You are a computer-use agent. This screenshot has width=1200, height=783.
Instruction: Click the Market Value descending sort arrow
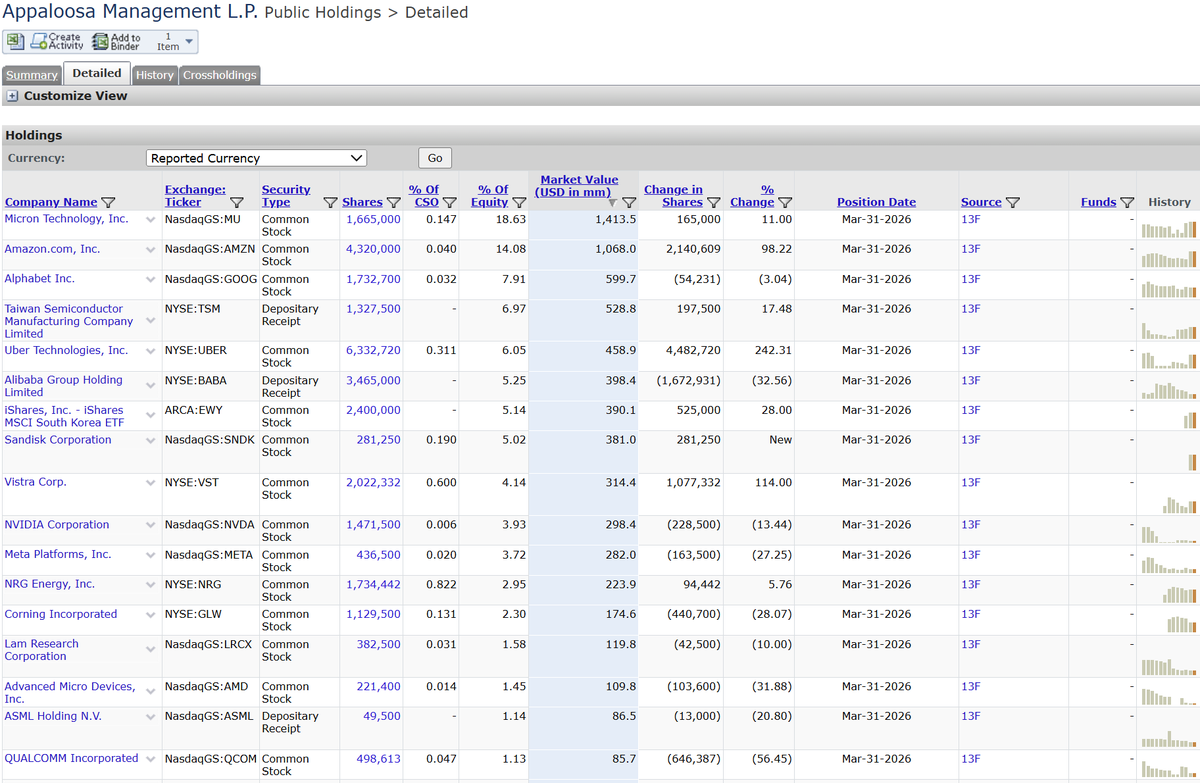pos(612,203)
